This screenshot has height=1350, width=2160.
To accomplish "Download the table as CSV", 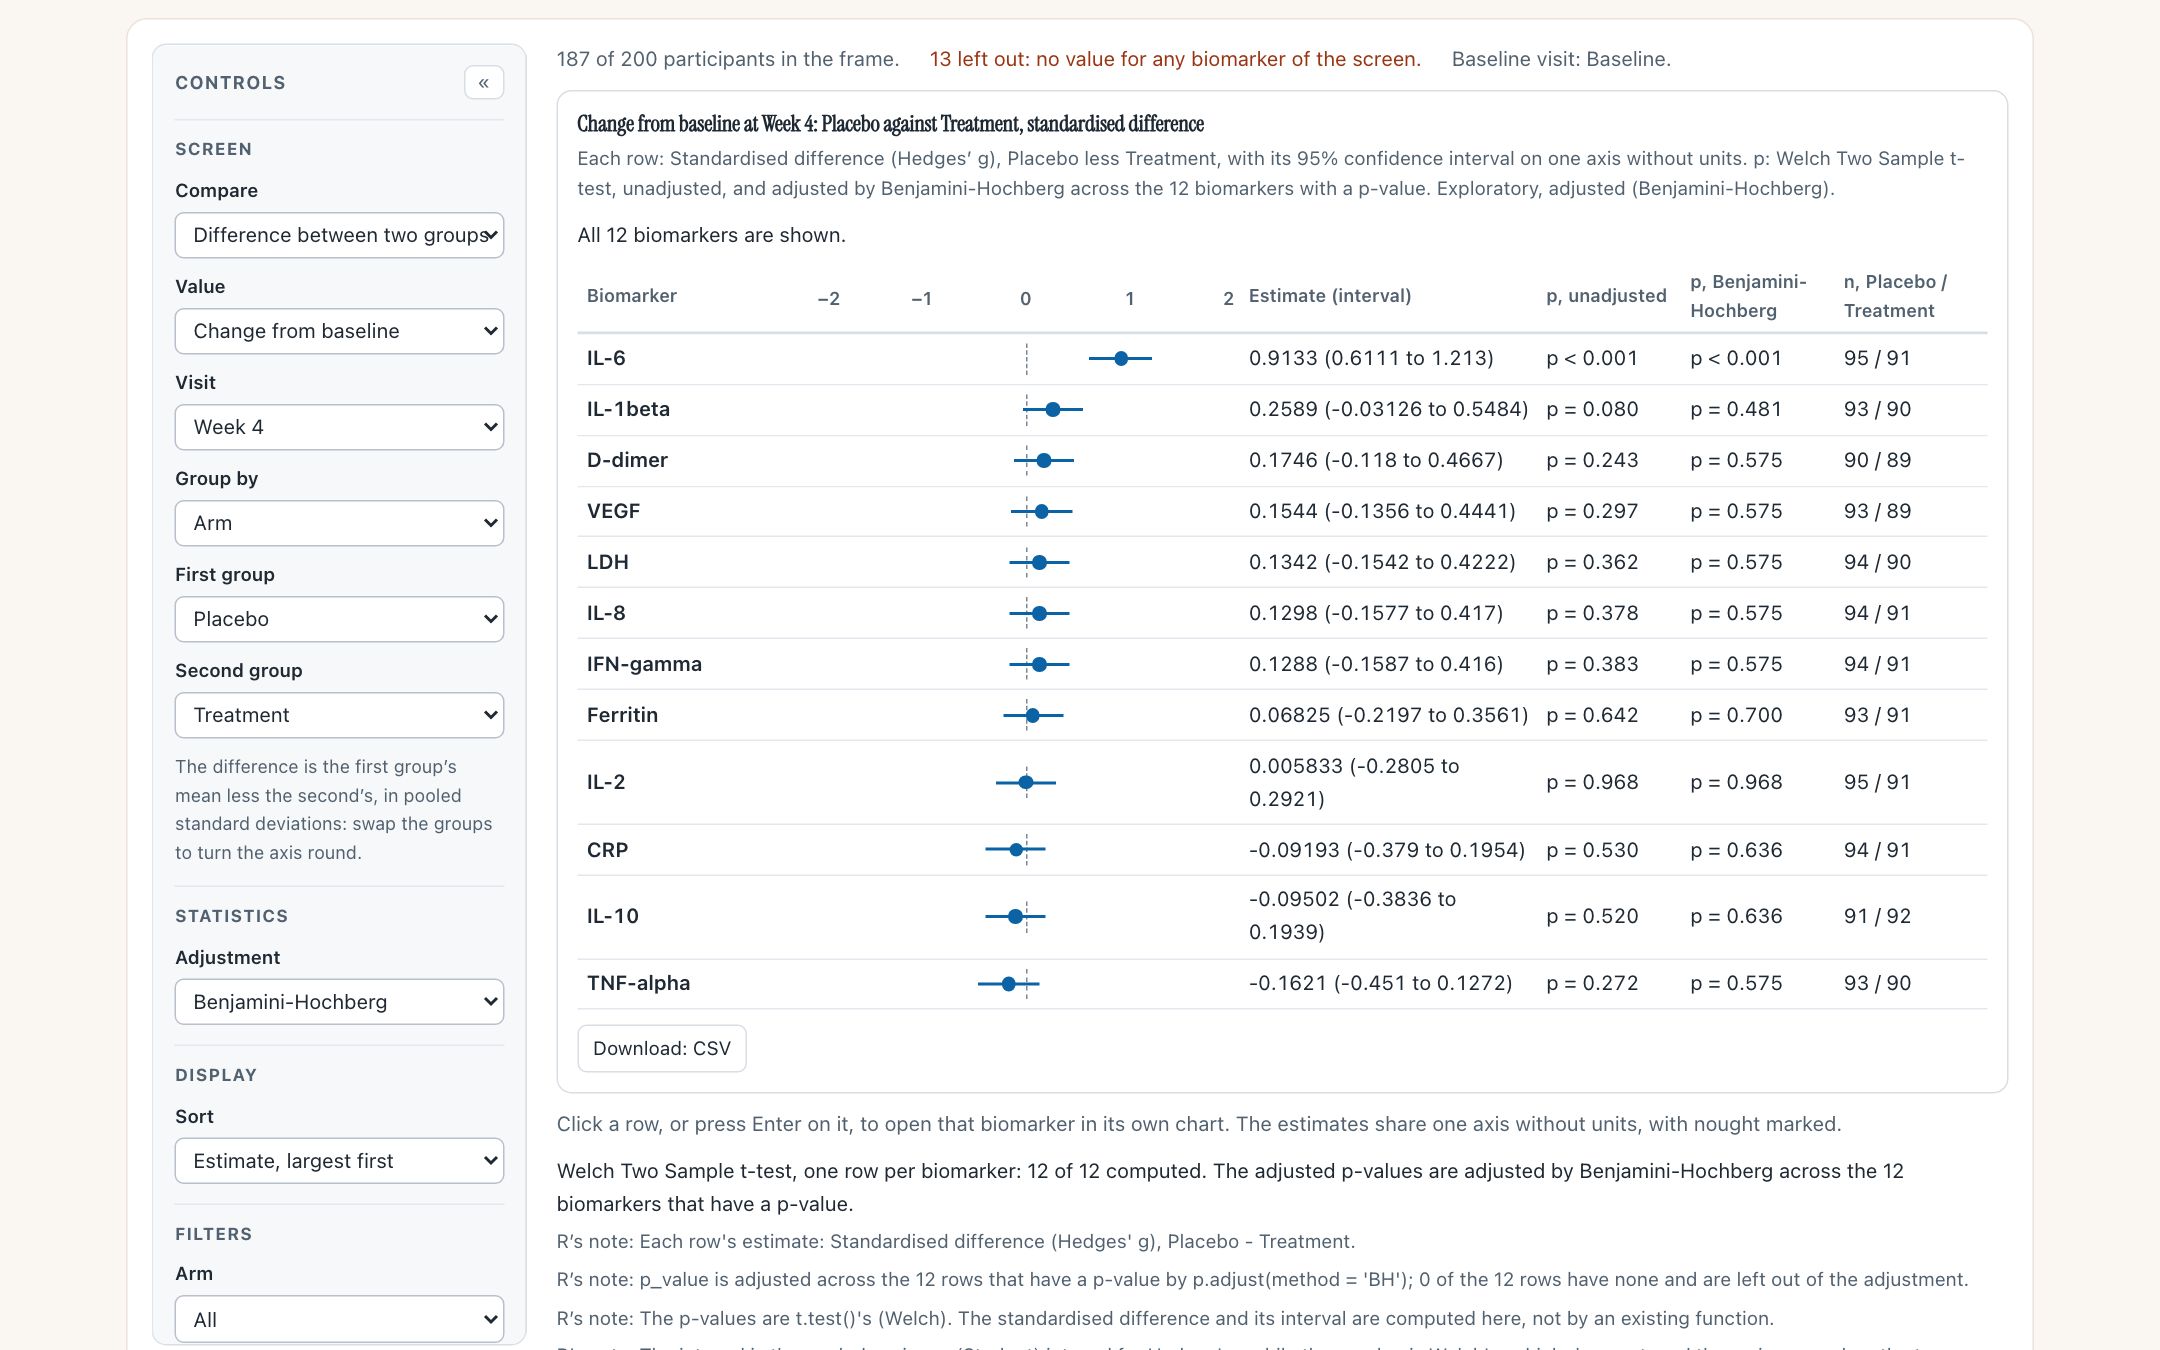I will click(x=662, y=1048).
